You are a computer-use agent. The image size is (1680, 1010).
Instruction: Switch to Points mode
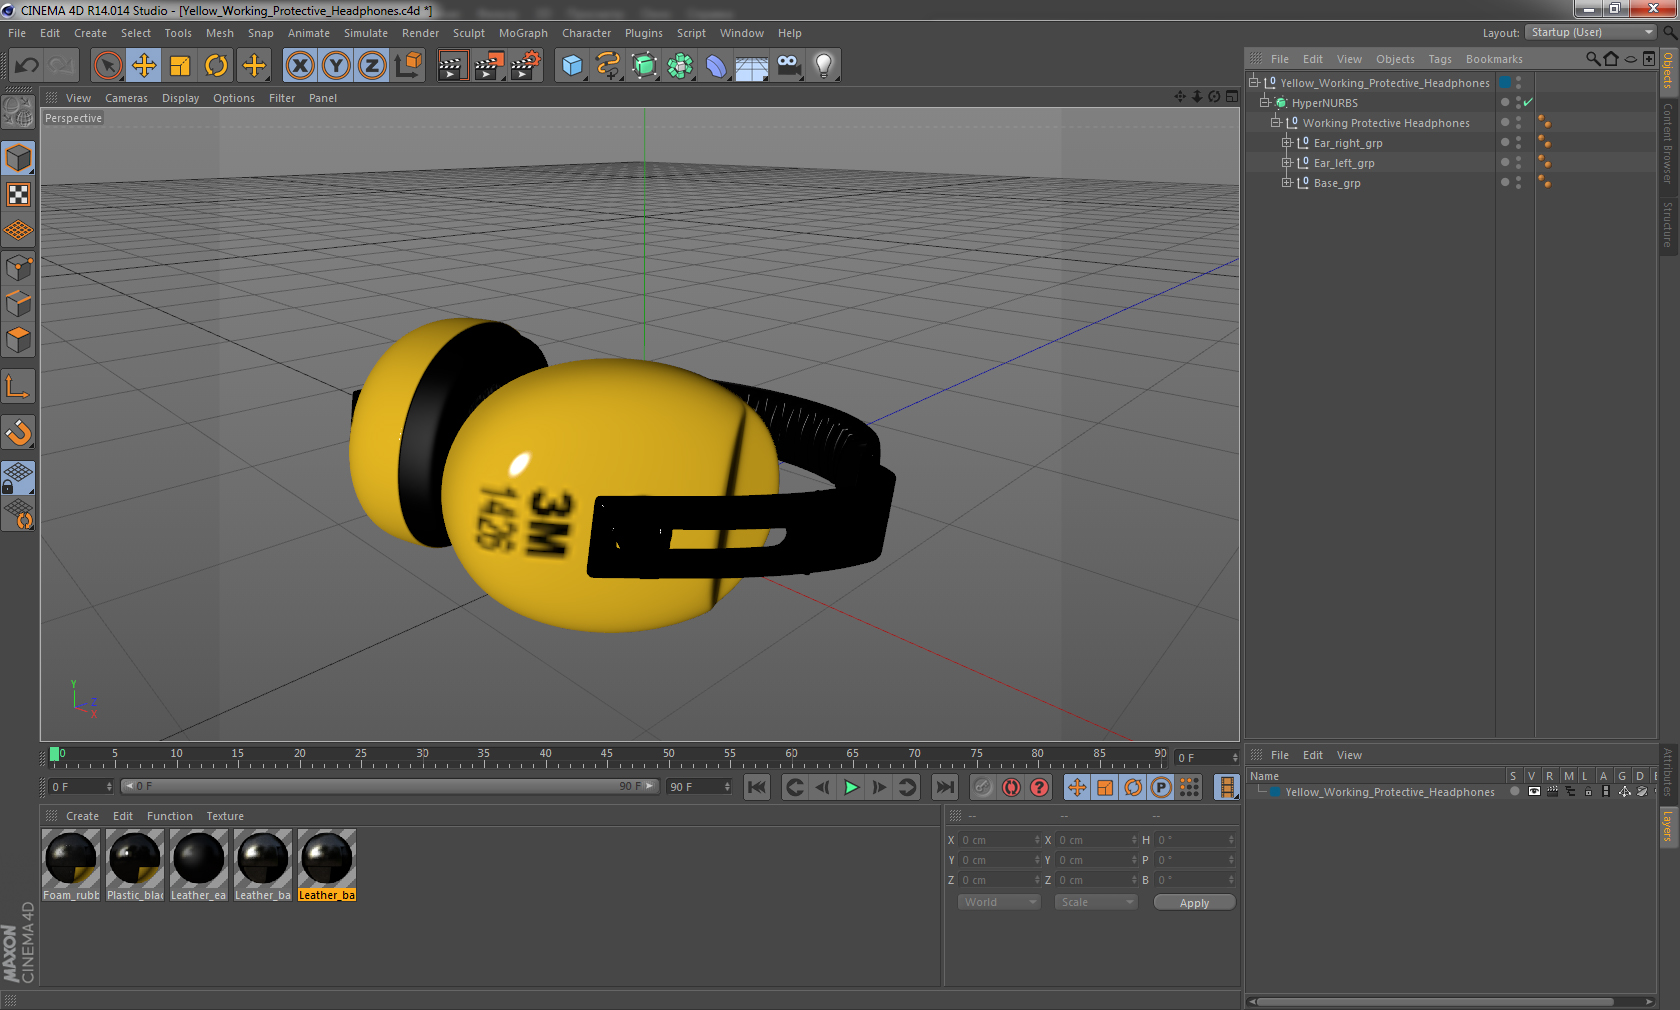[18, 268]
